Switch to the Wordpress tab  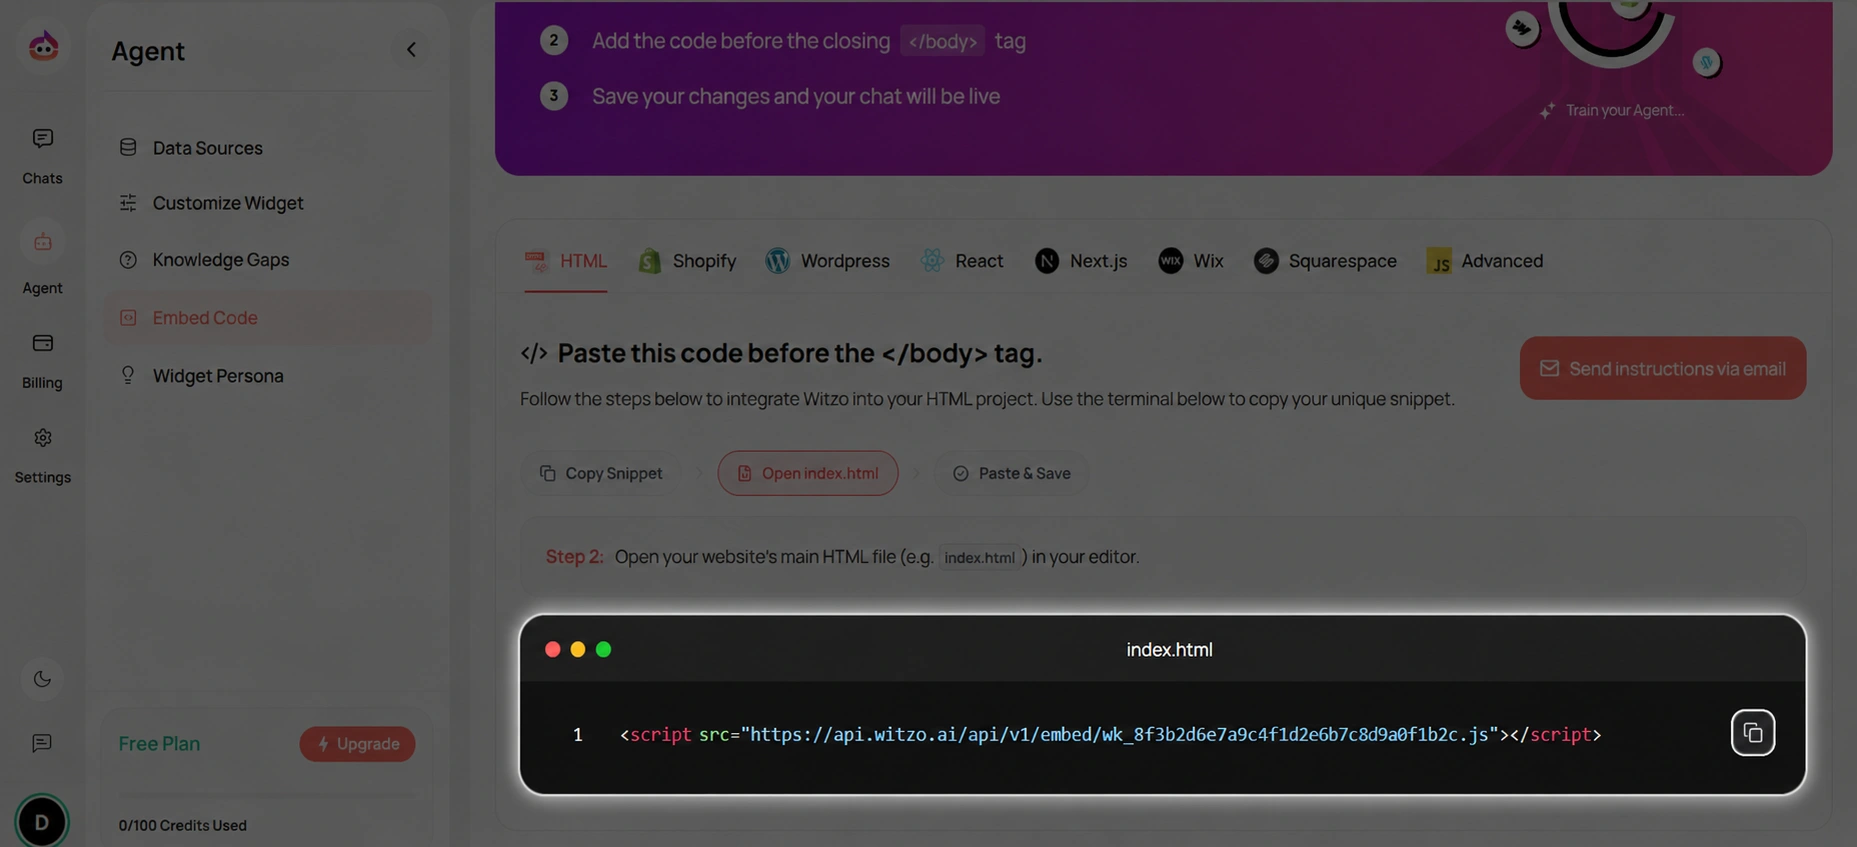827,261
